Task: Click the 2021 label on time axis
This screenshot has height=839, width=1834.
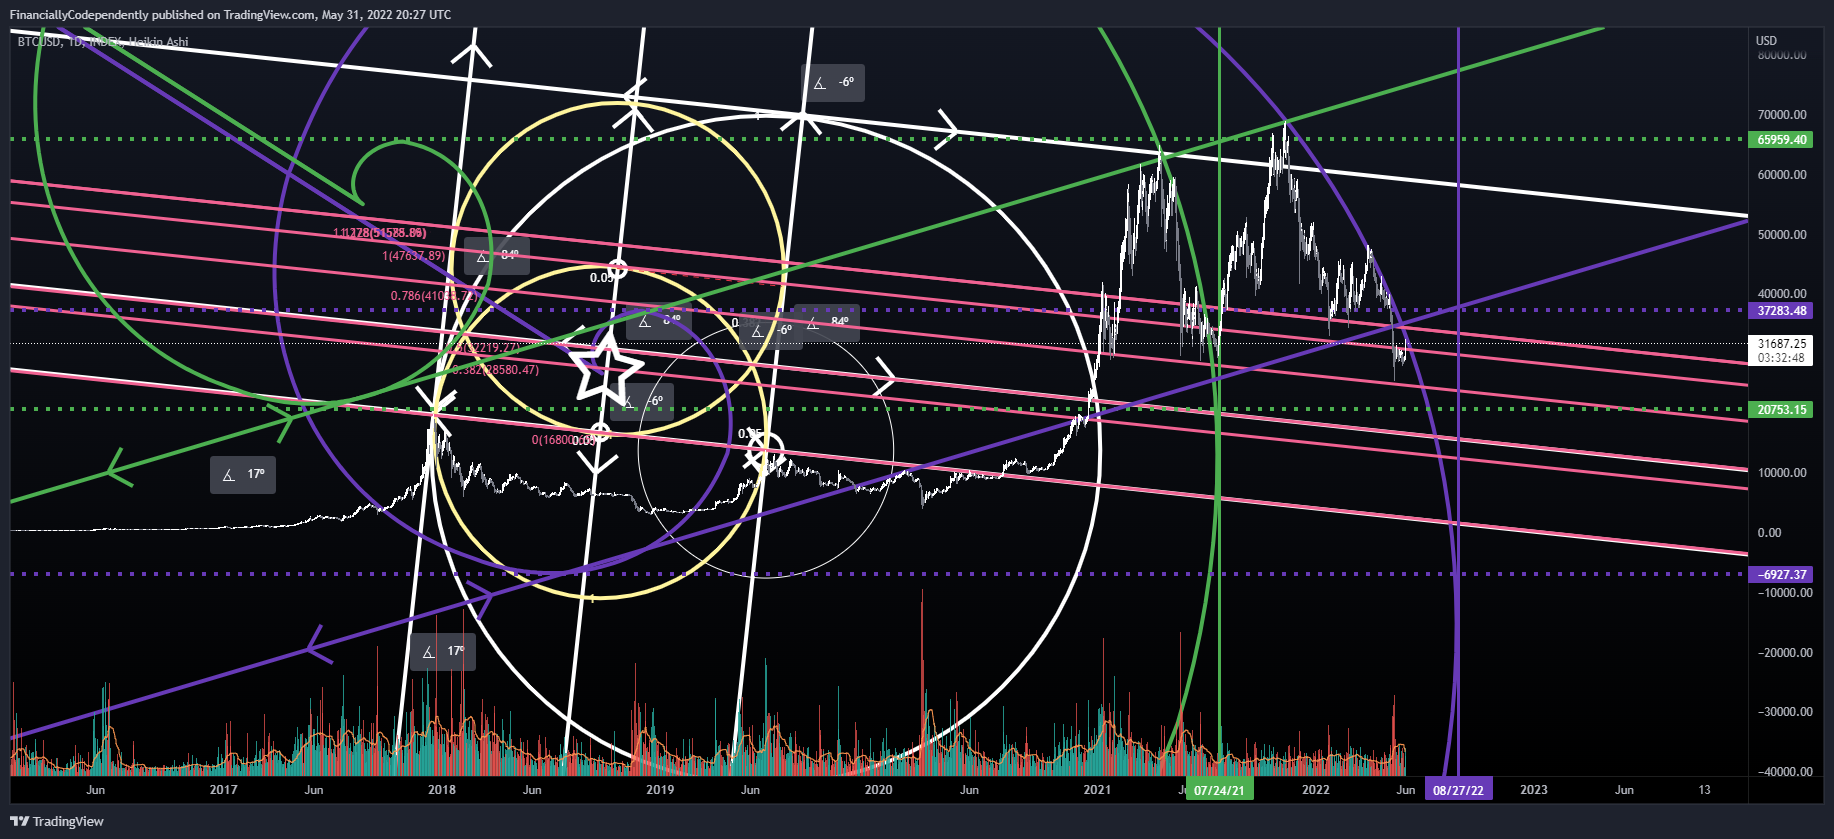Action: 1097,790
